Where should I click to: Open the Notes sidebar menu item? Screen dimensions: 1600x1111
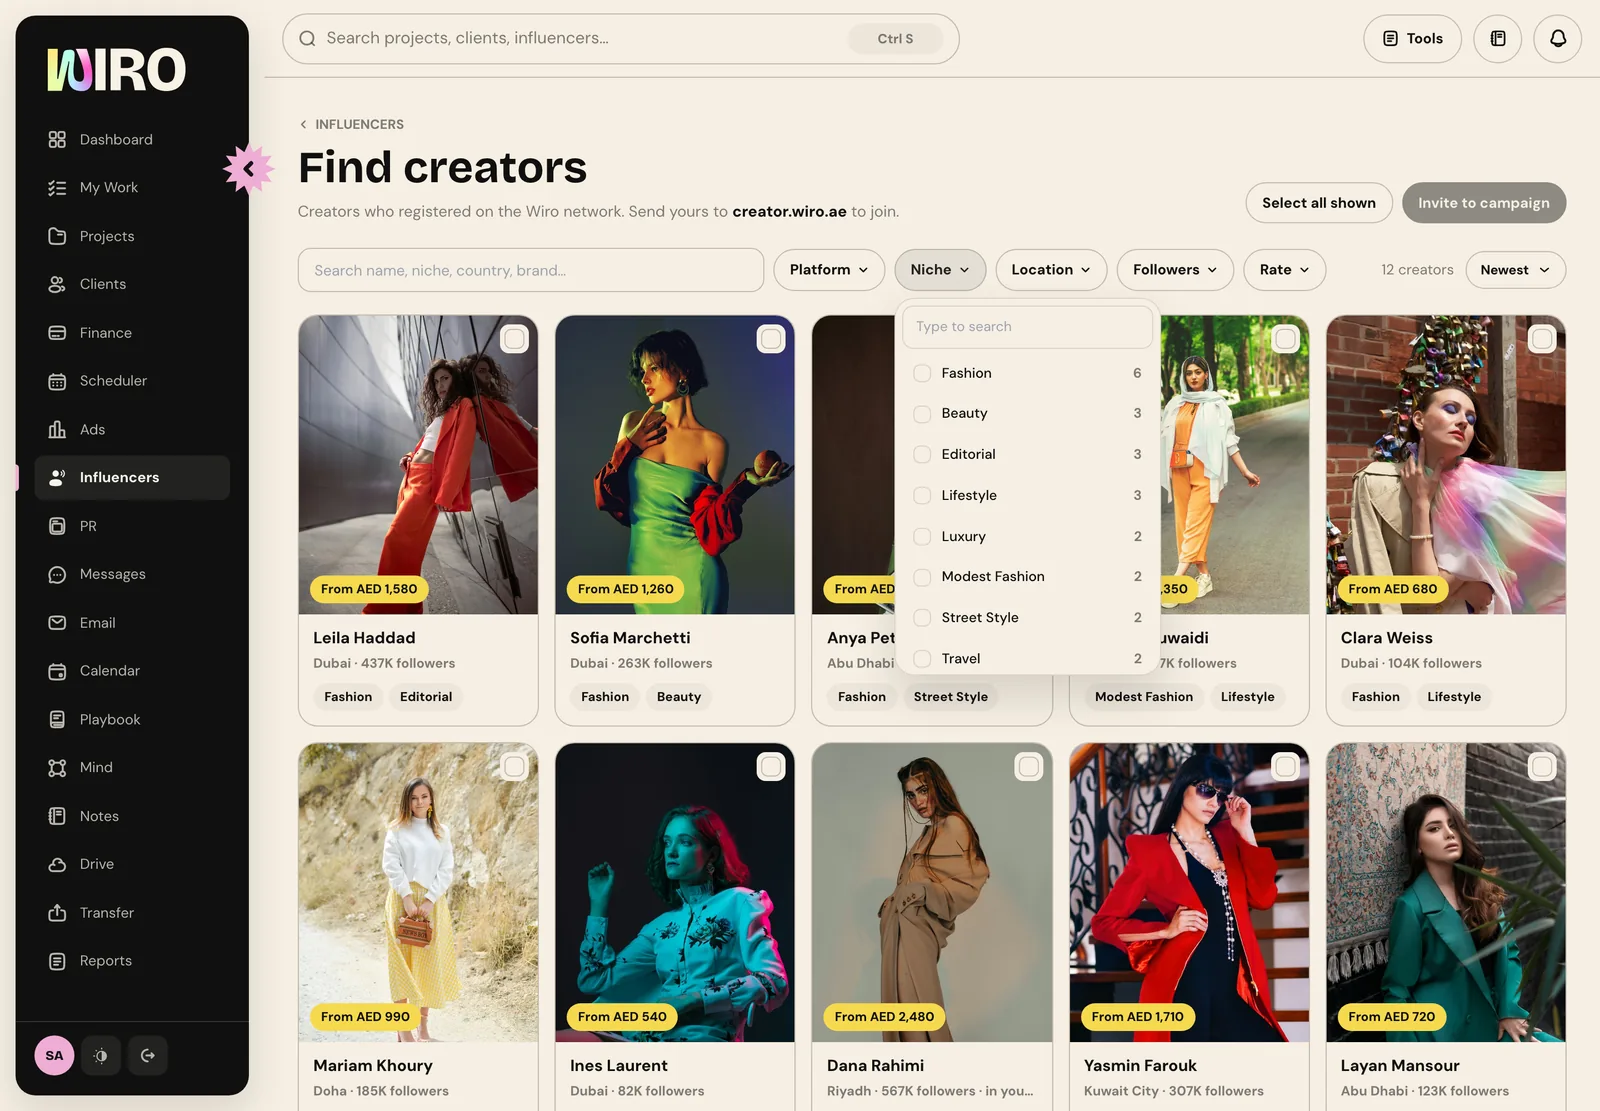coord(132,816)
